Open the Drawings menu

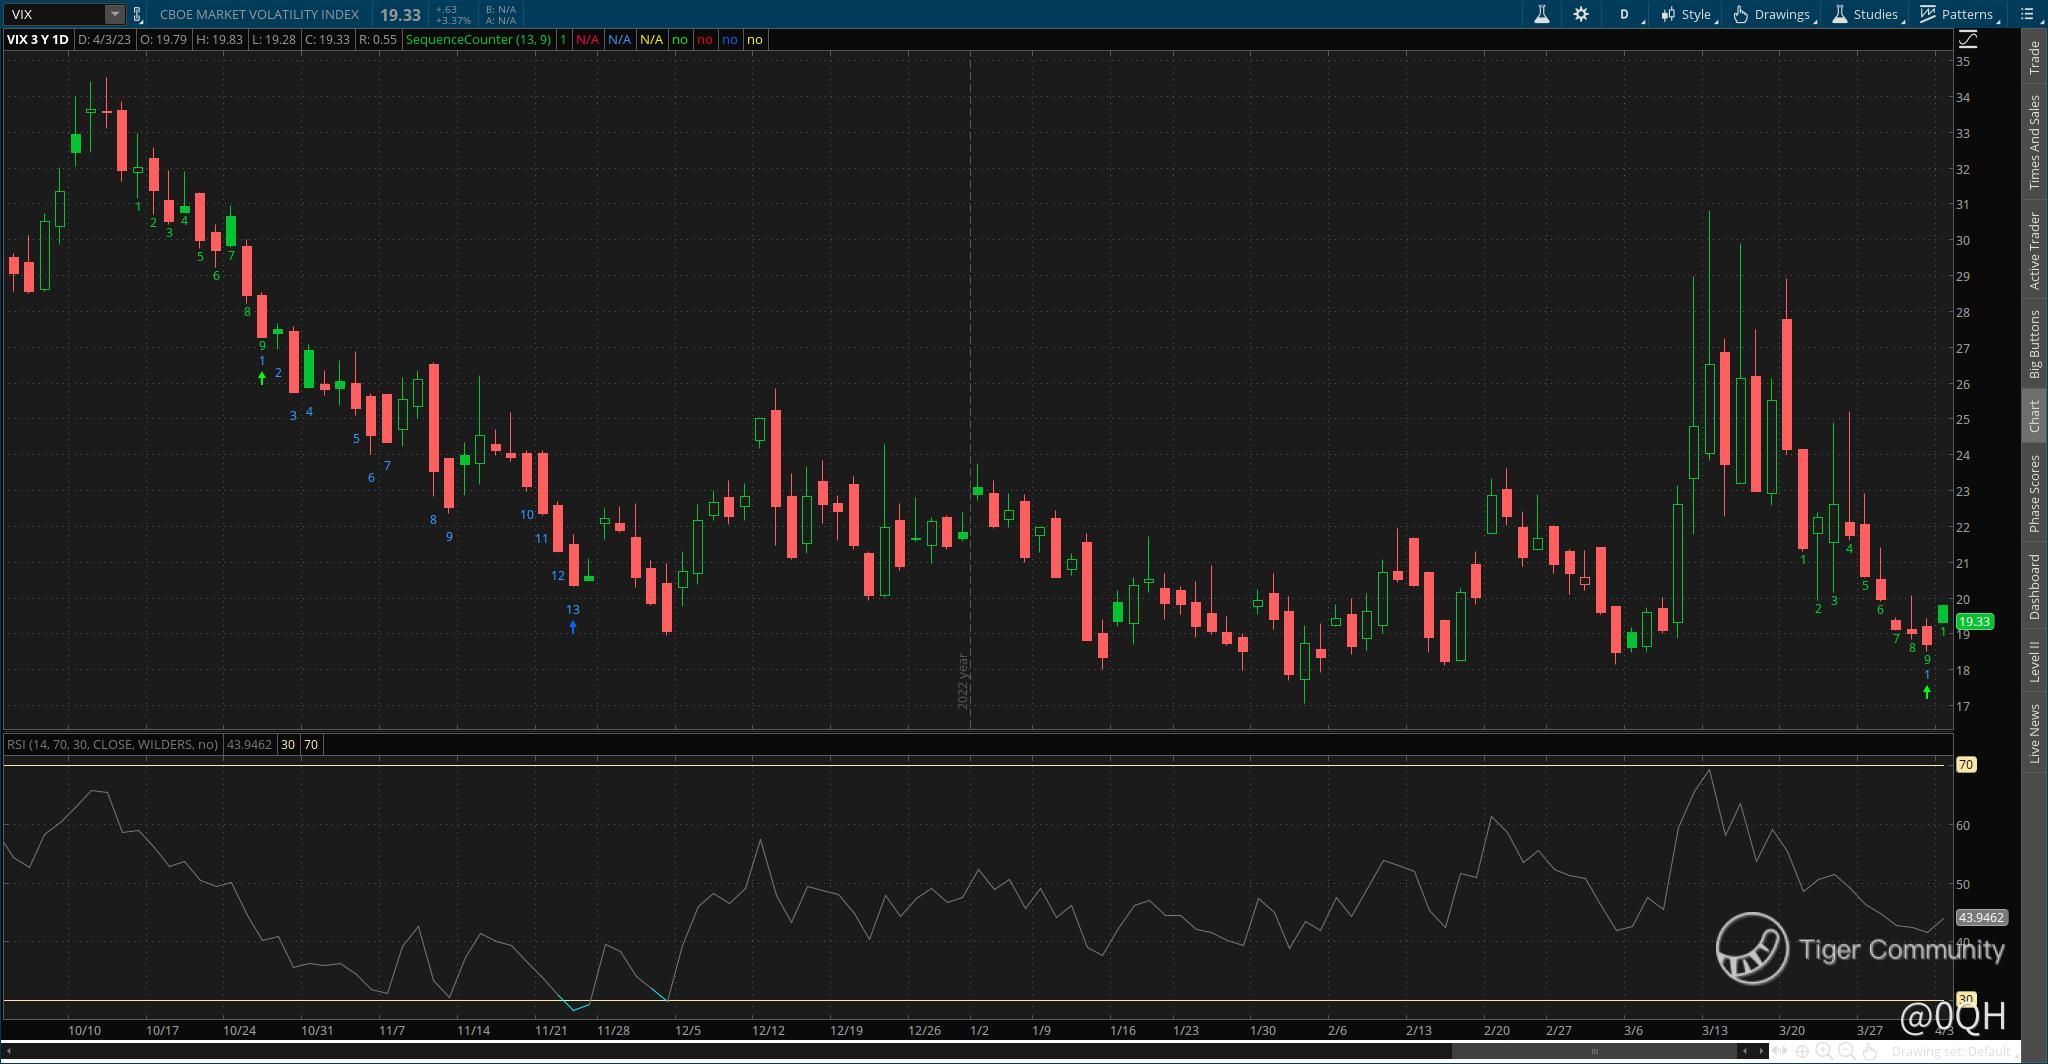pos(1773,14)
